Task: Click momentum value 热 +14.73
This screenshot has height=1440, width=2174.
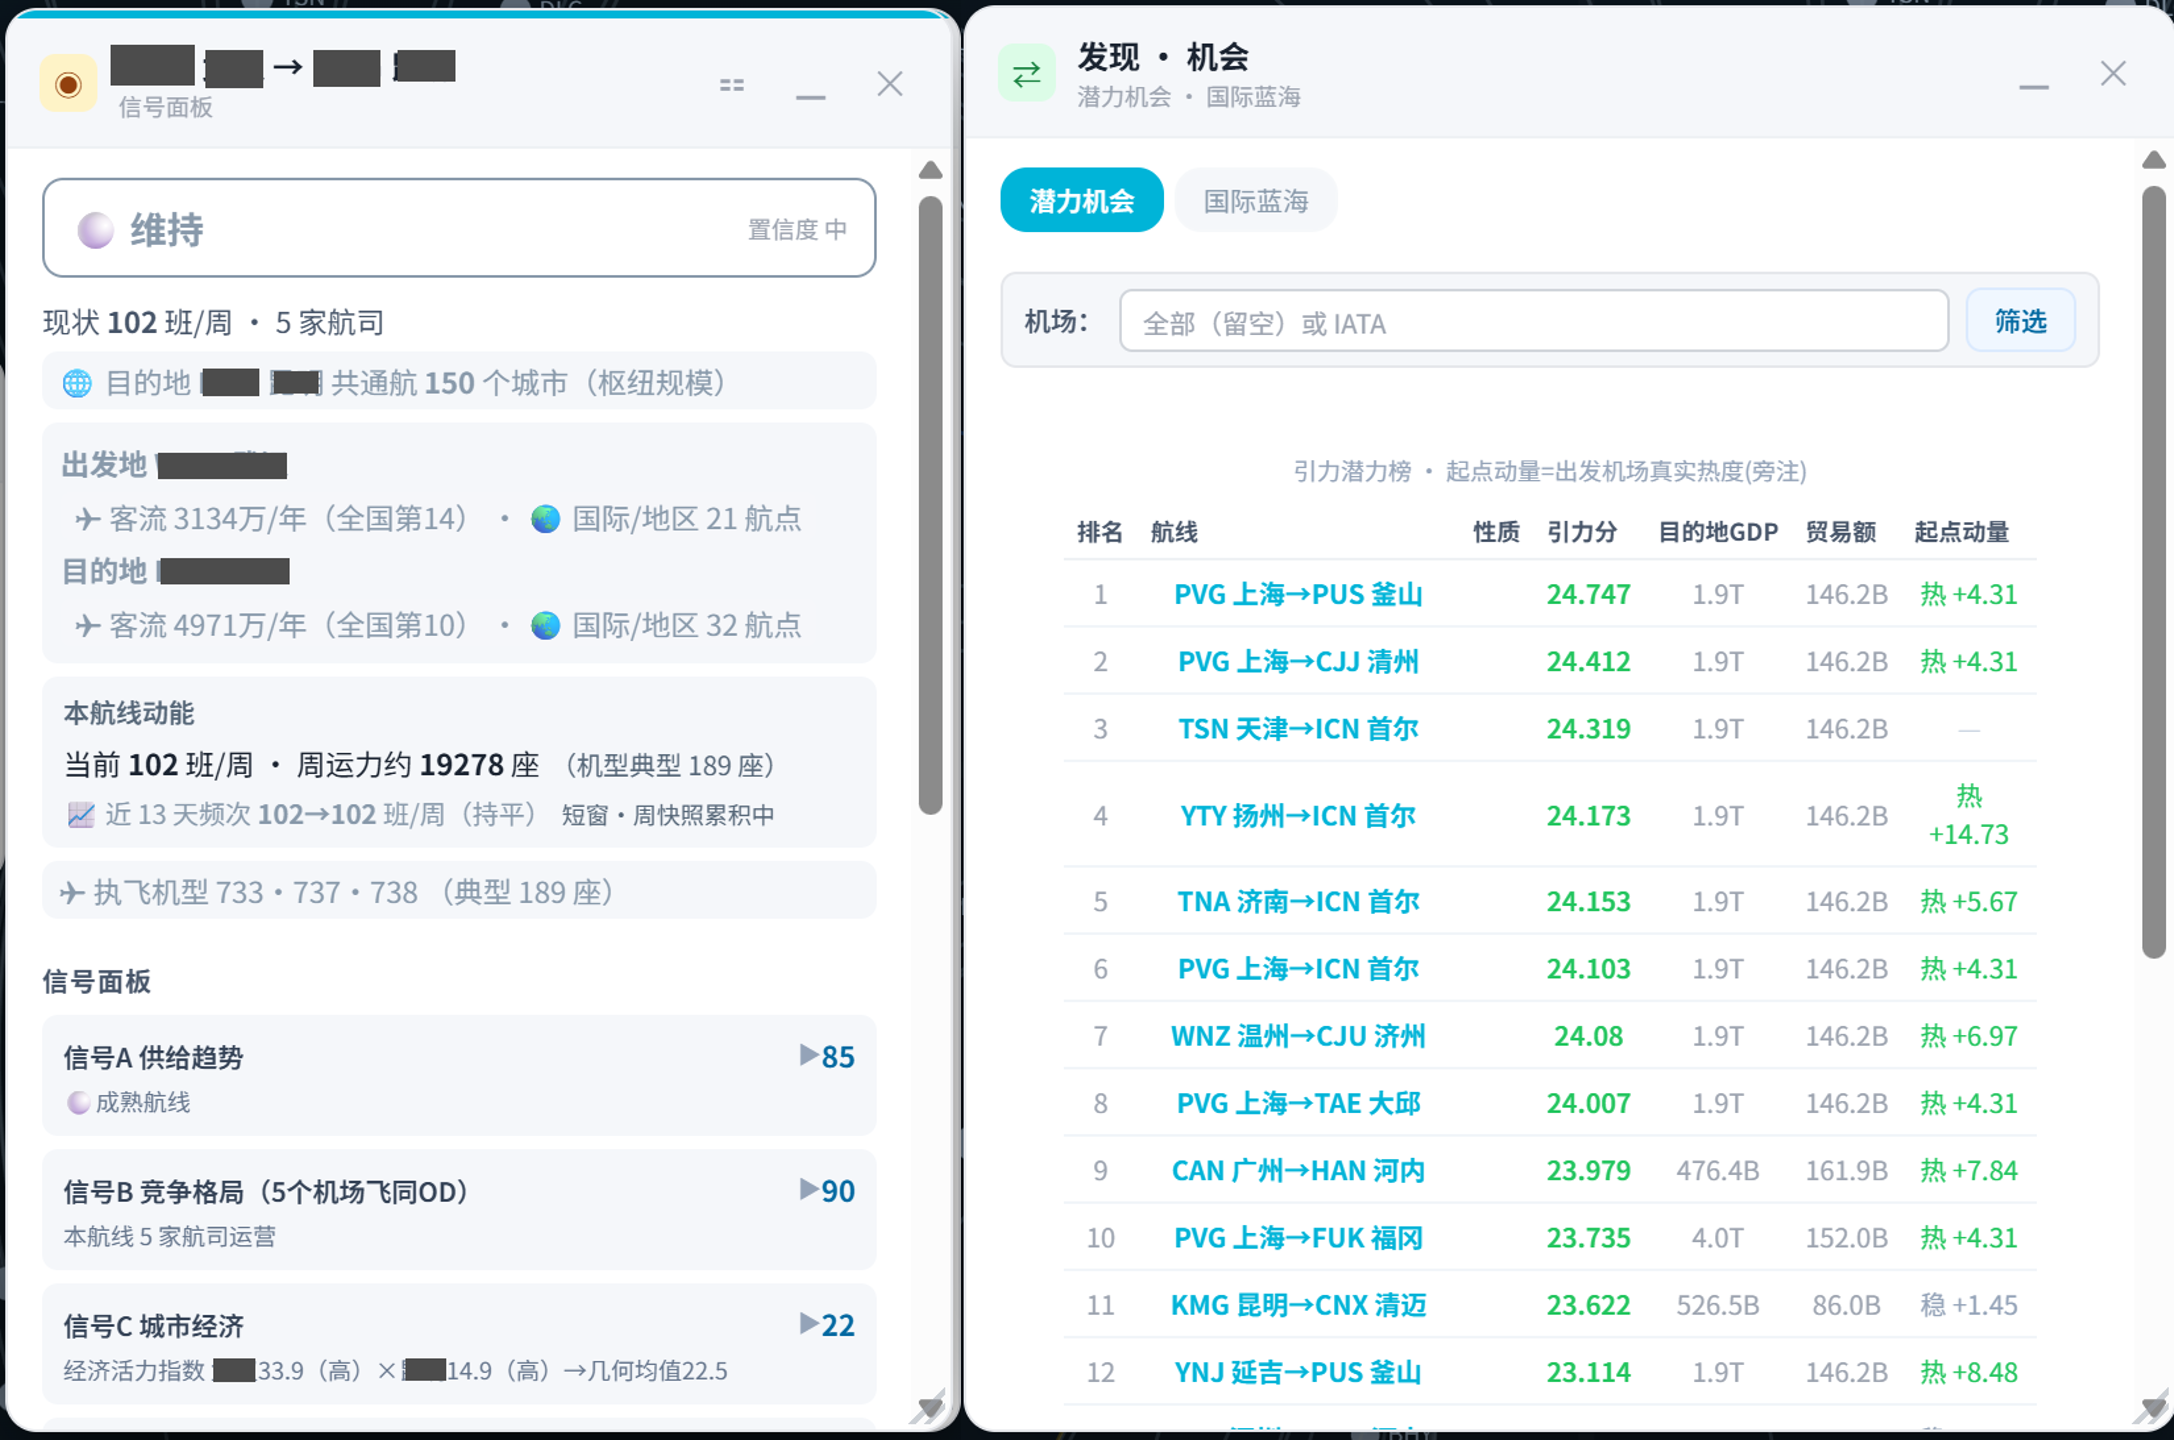Action: point(1968,815)
